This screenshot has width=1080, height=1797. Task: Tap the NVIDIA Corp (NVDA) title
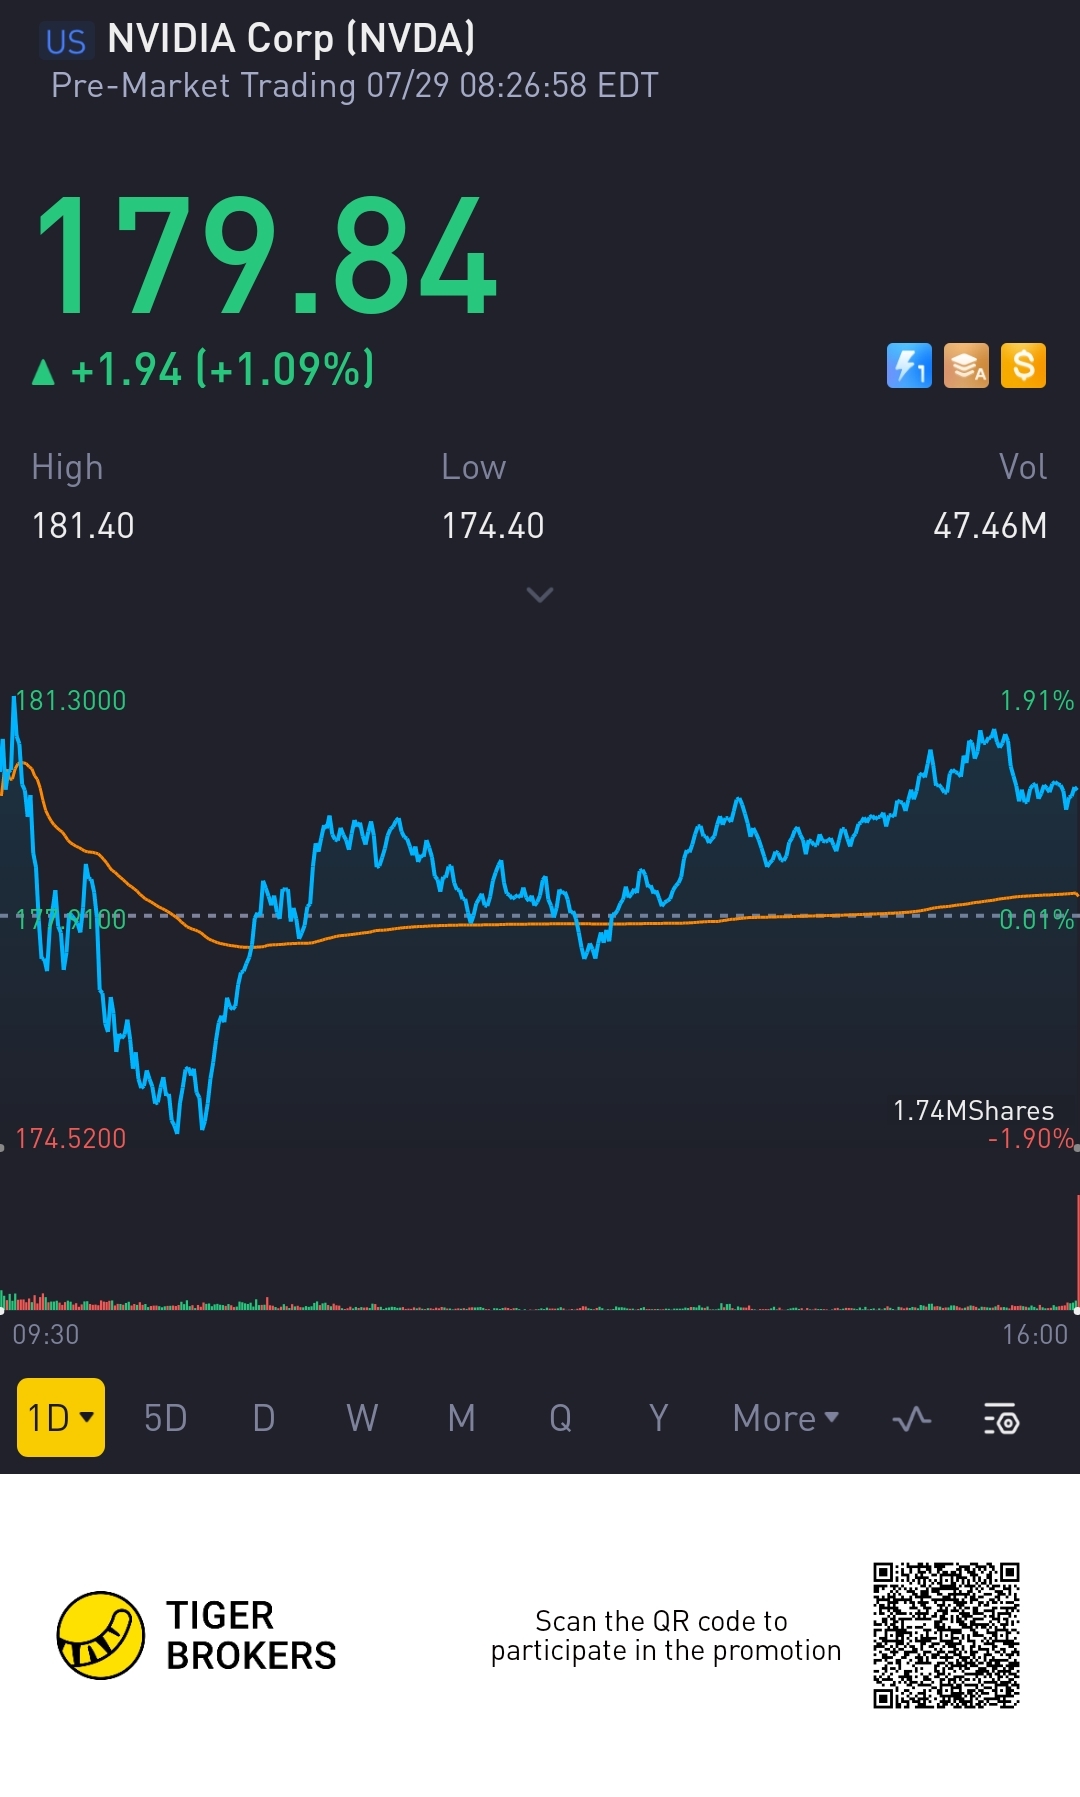coord(291,39)
